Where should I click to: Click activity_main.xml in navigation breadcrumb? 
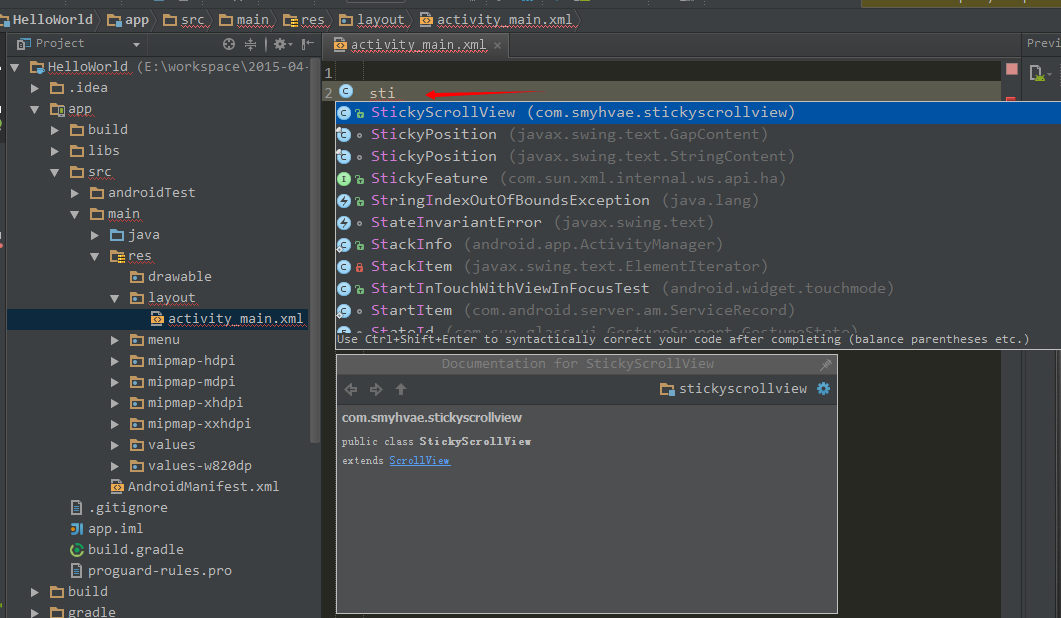495,20
